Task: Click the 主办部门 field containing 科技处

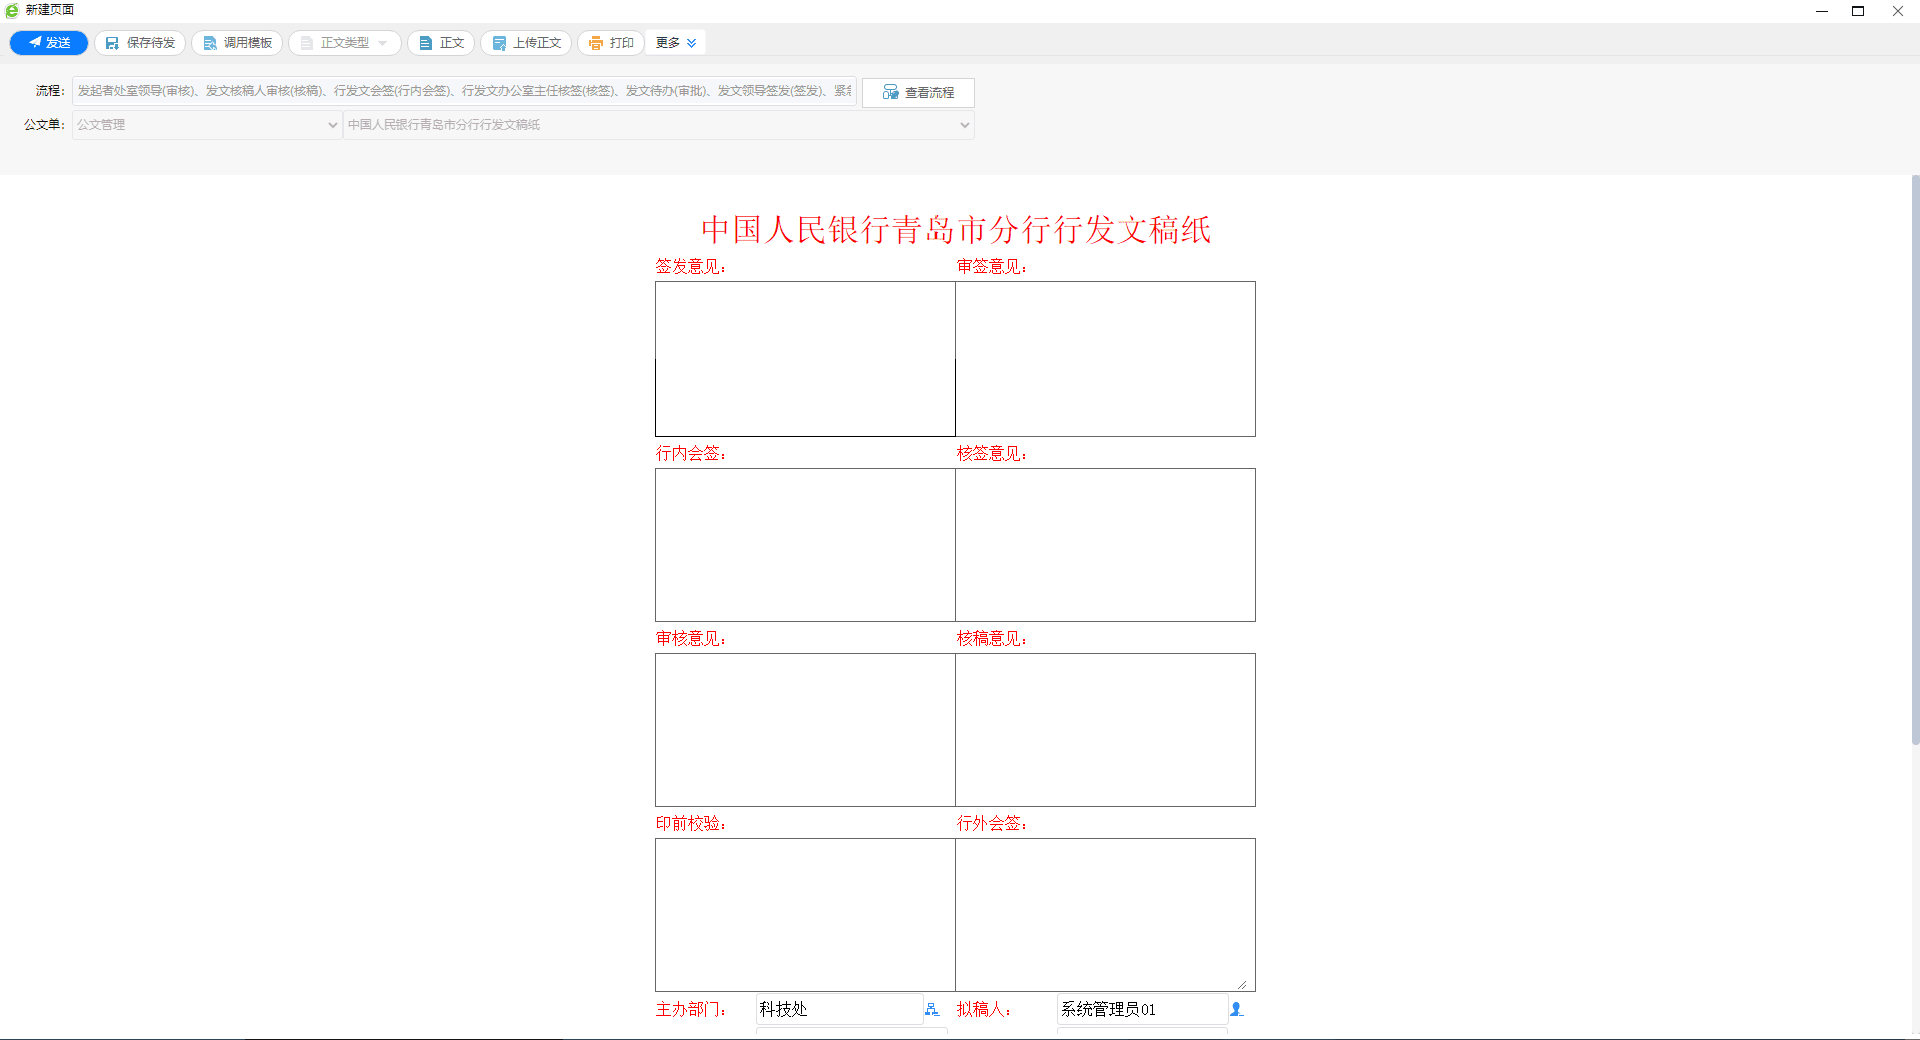Action: click(839, 1009)
